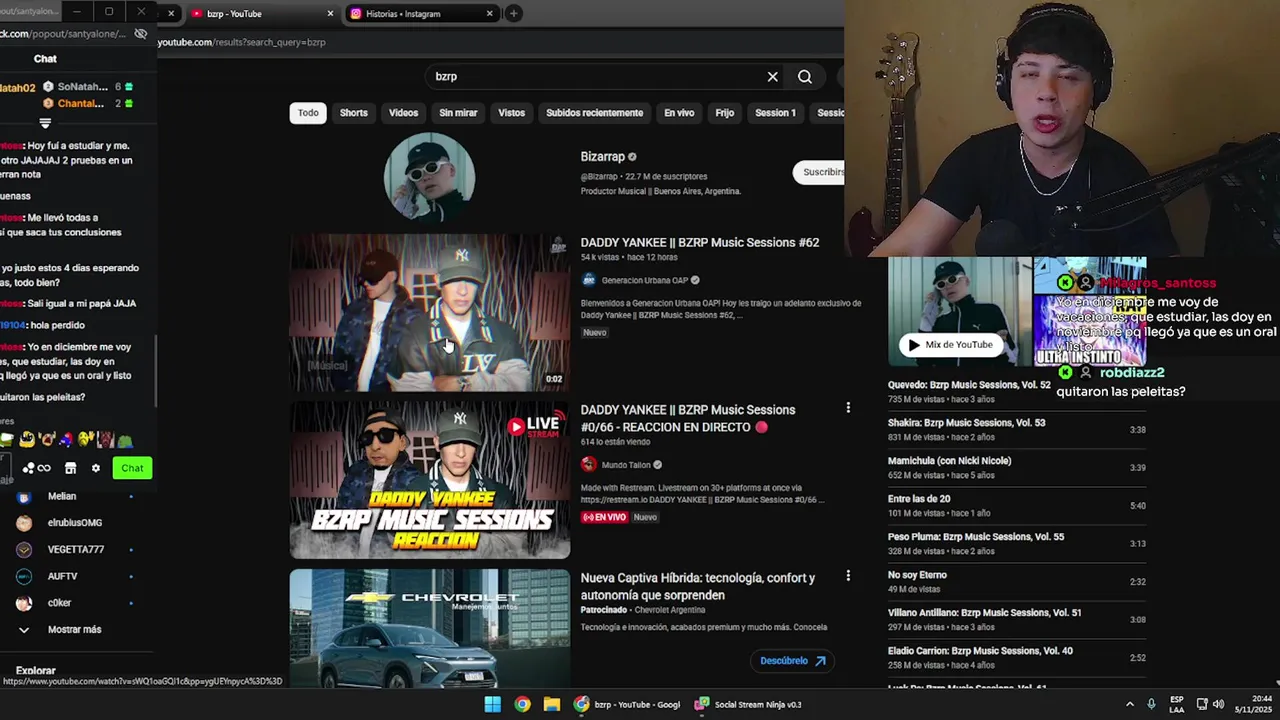This screenshot has width=1280, height=720.
Task: Select the En vivo filter chip
Action: pyautogui.click(x=679, y=113)
